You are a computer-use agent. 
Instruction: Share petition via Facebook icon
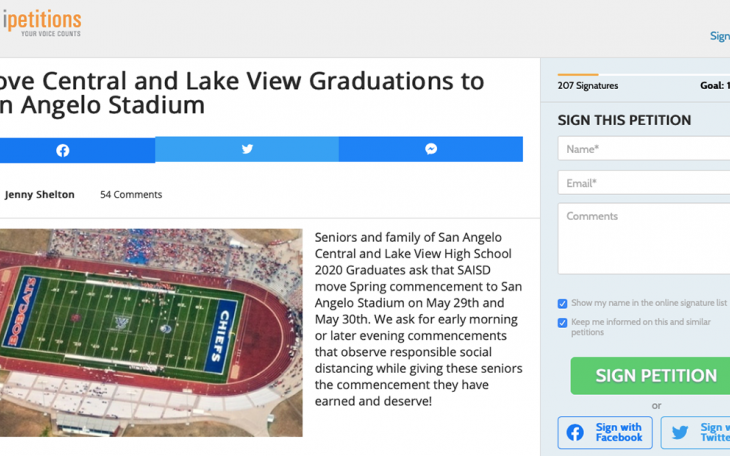click(x=63, y=150)
